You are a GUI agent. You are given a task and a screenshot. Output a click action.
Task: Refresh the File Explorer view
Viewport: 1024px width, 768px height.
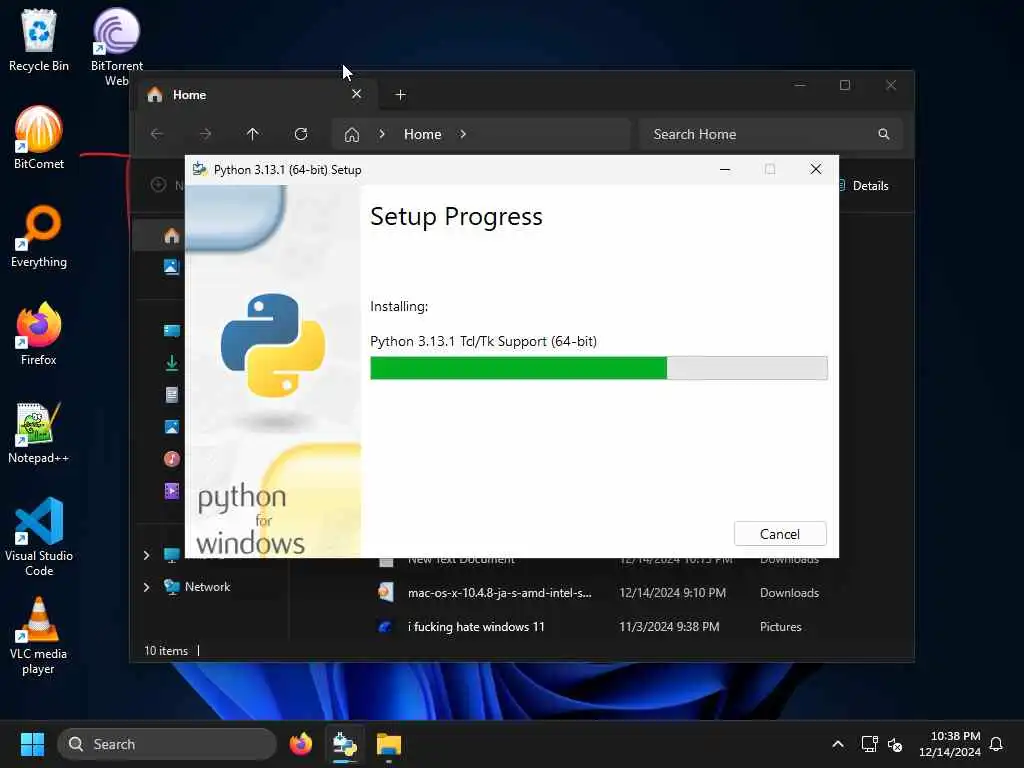[301, 134]
